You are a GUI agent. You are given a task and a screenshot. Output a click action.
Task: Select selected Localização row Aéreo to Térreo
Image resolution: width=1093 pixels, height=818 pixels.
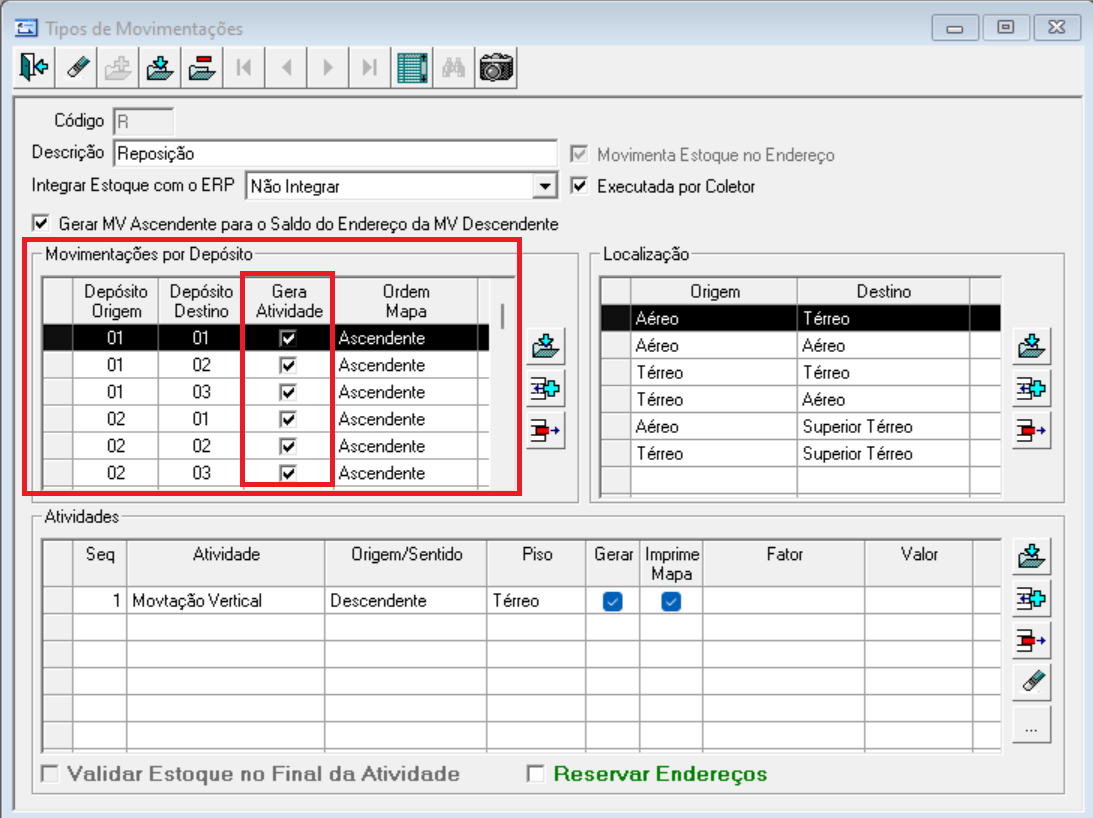point(800,319)
